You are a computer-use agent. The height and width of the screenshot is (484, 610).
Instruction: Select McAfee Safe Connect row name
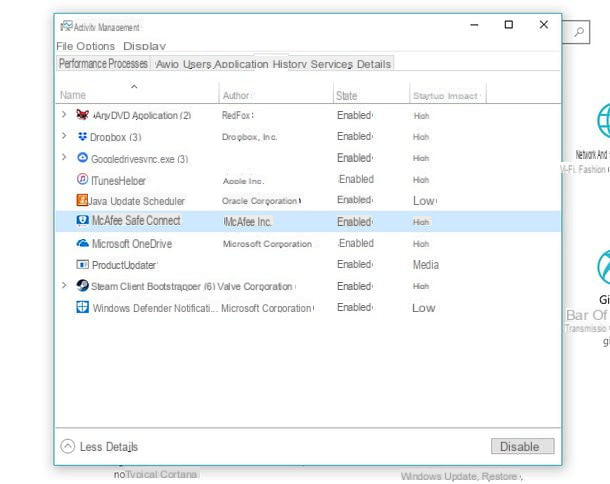pyautogui.click(x=136, y=221)
